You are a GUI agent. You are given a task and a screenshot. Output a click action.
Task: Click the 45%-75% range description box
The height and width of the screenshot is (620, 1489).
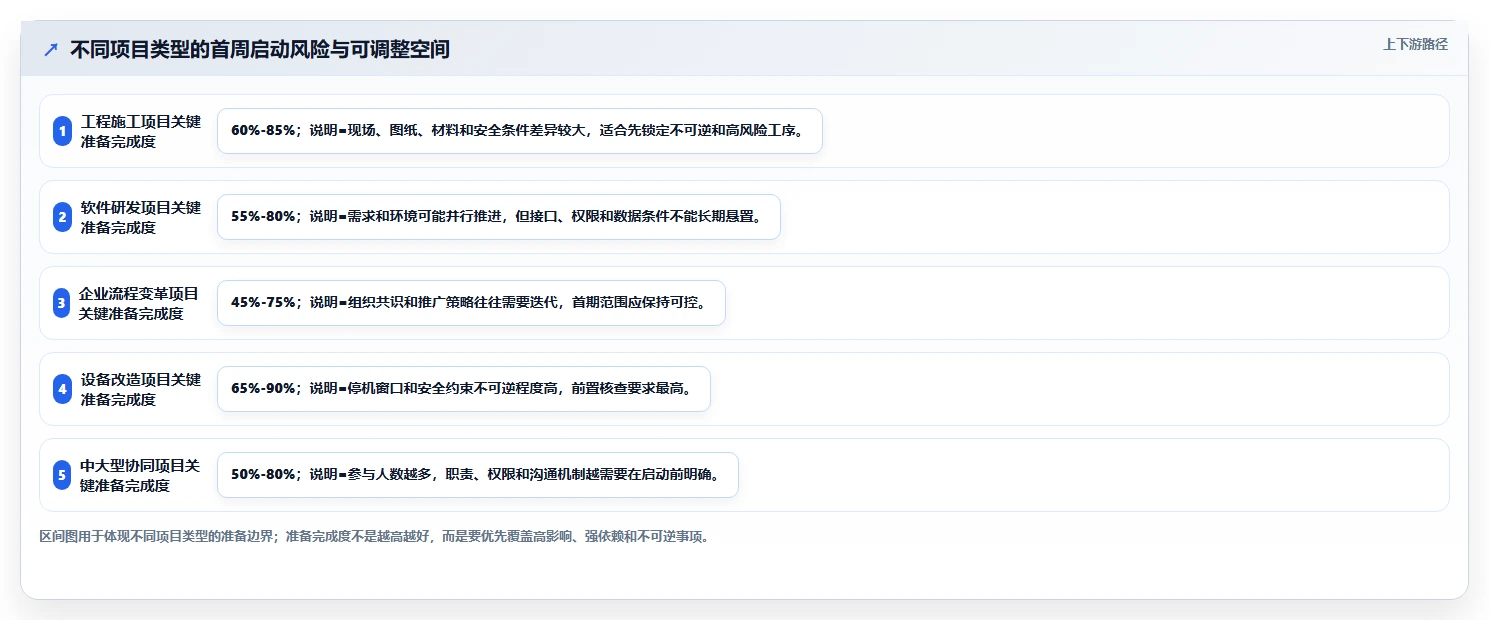[471, 303]
